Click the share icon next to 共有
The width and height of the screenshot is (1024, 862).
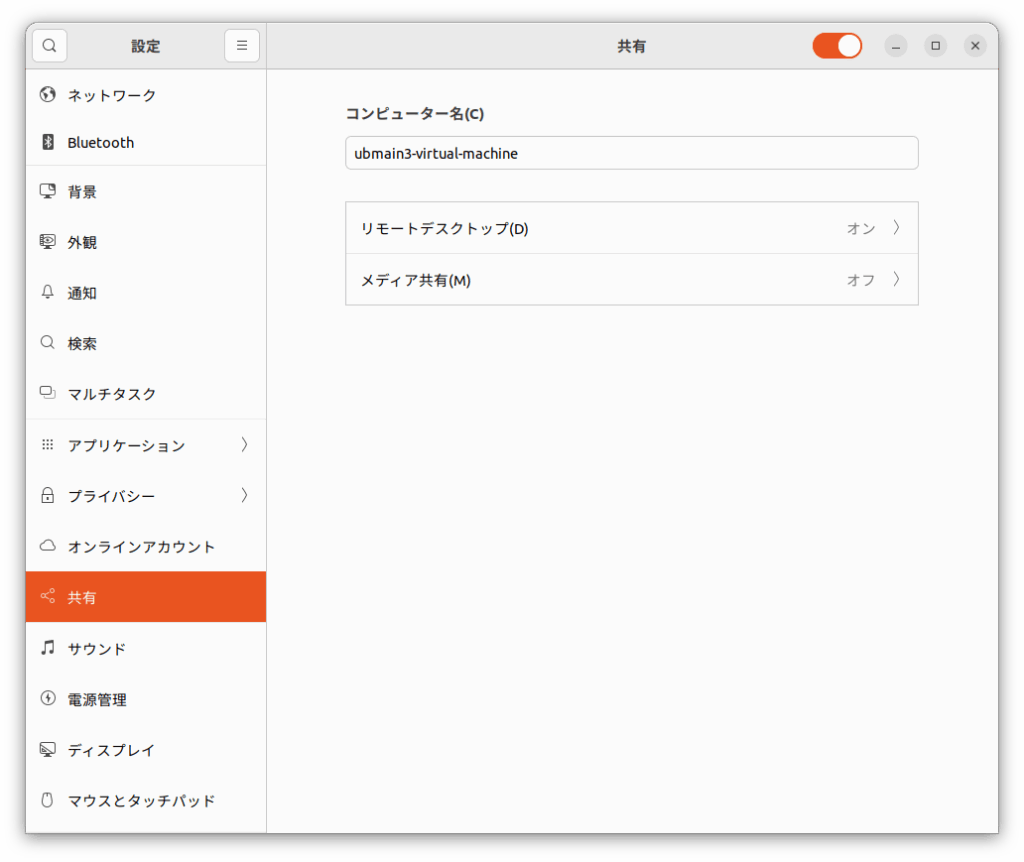pyautogui.click(x=48, y=596)
